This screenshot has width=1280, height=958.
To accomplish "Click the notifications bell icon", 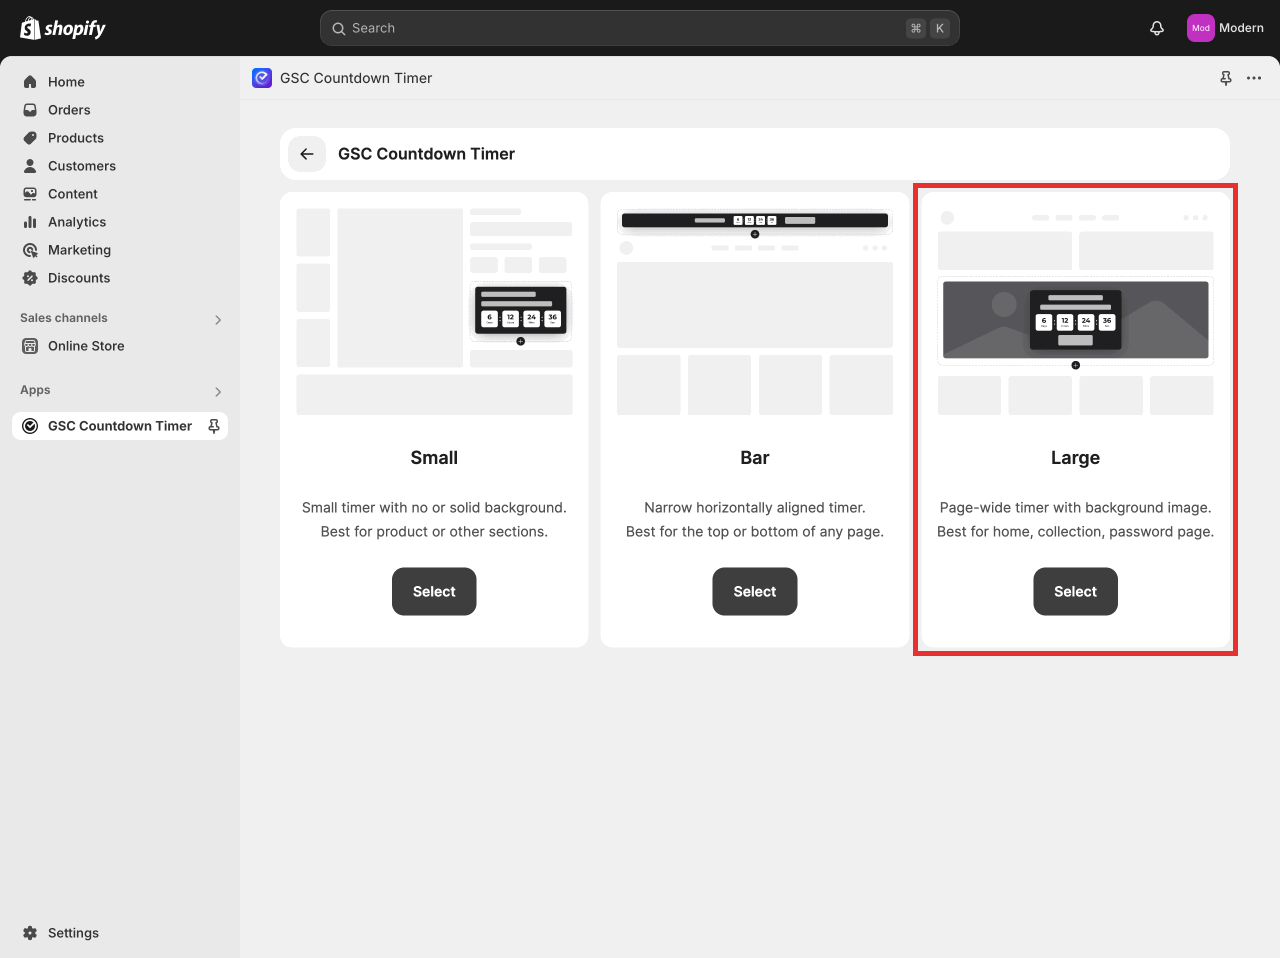I will 1156,28.
